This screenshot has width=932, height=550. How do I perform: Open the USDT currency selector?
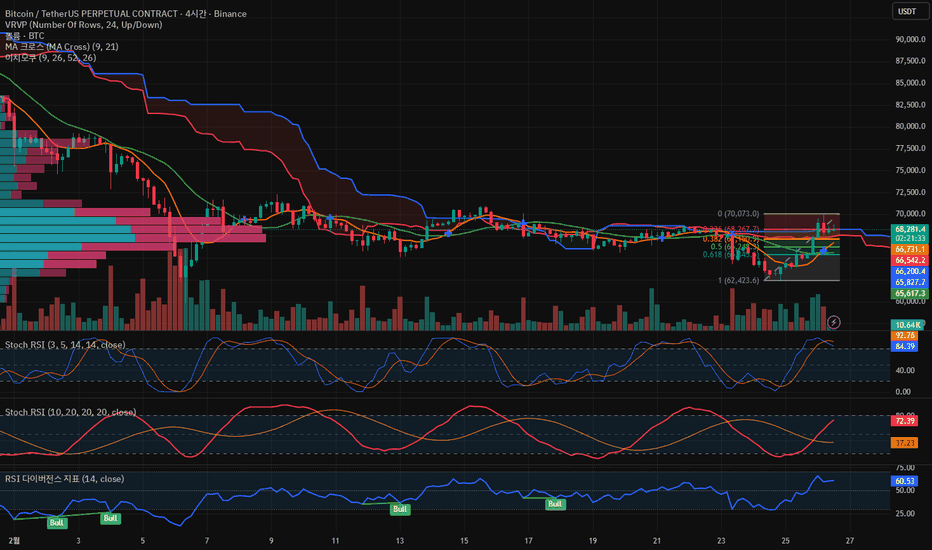[910, 11]
